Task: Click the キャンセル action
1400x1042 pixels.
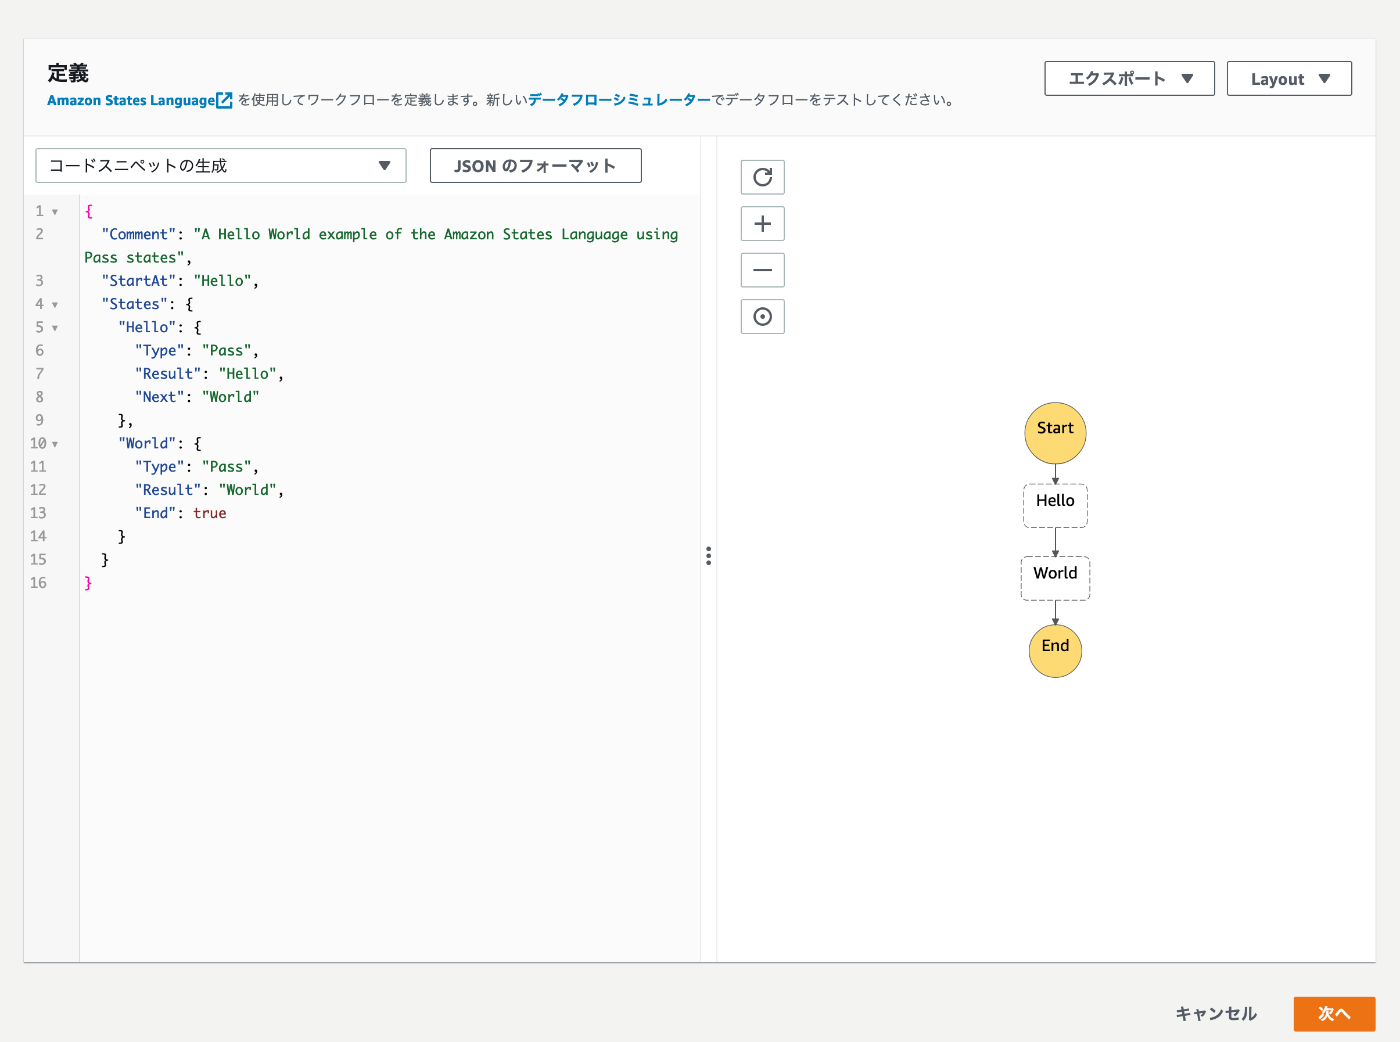Action: point(1216,1013)
